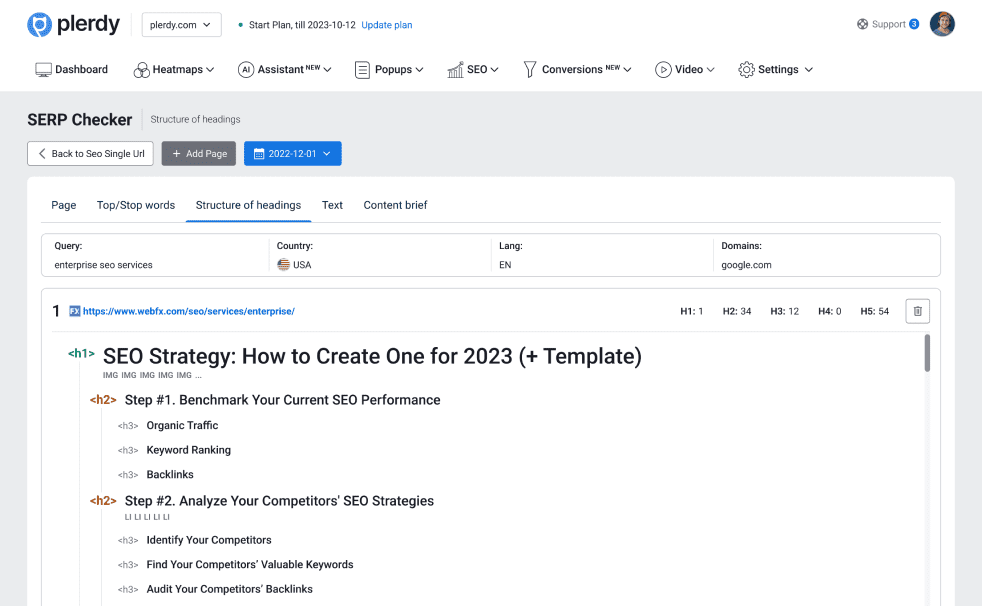982x606 pixels.
Task: Switch to the Top/Stop words tab
Action: tap(136, 205)
